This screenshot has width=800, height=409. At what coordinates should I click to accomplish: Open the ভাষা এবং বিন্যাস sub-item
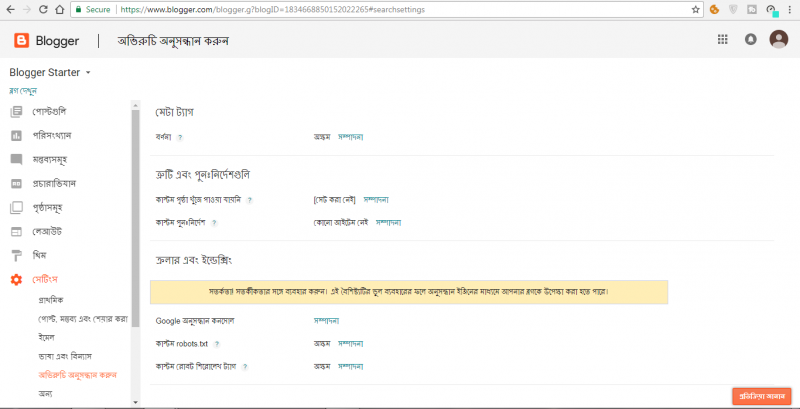[65, 356]
